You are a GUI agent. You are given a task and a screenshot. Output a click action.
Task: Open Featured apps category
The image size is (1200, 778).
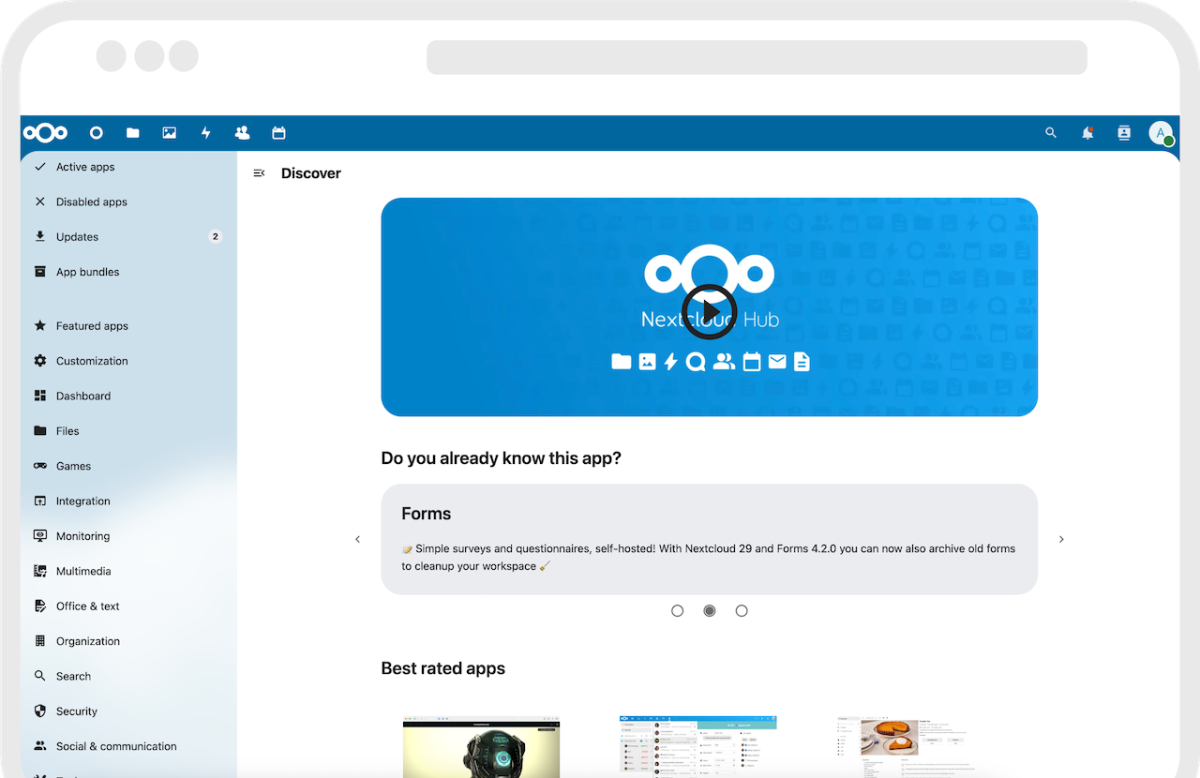coord(128,326)
